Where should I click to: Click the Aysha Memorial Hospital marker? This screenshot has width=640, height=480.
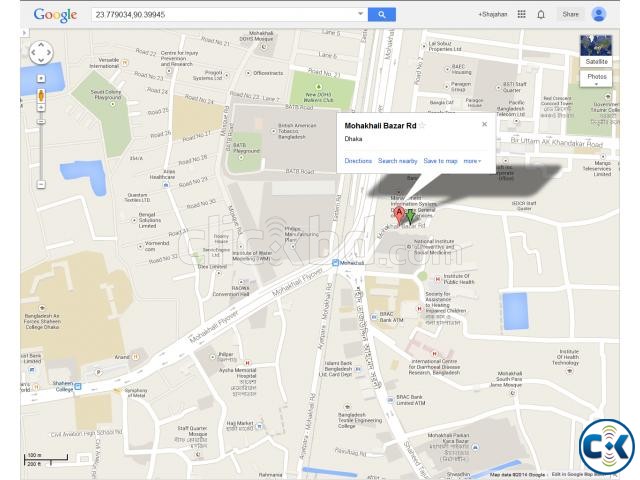tap(247, 363)
